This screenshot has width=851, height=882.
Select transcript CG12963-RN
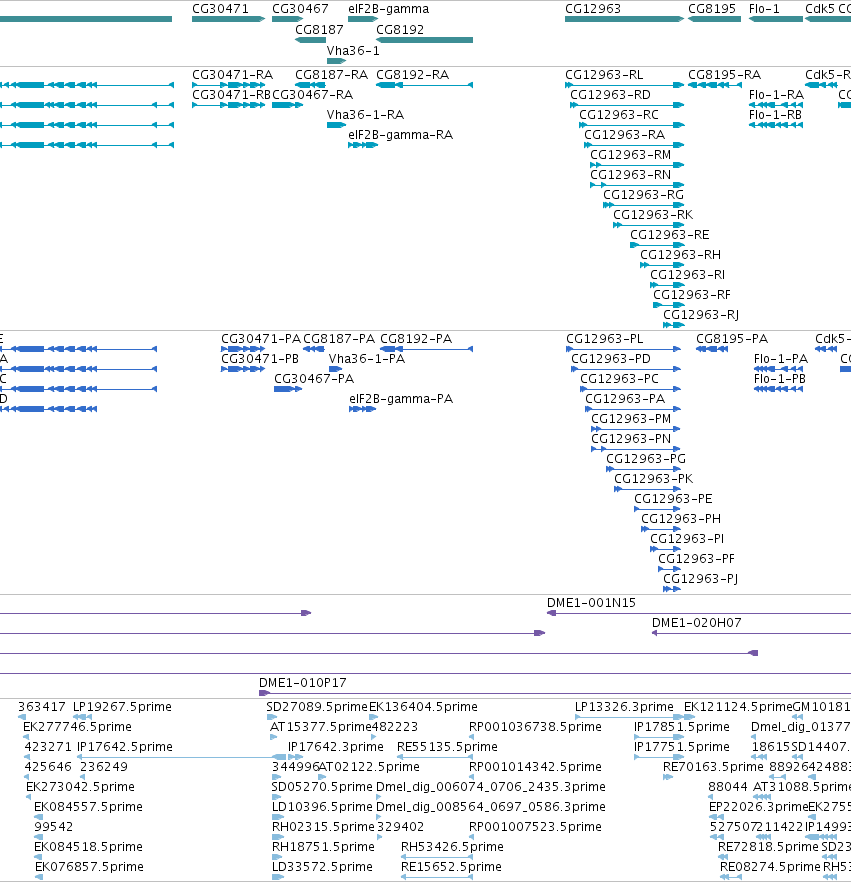tap(631, 175)
